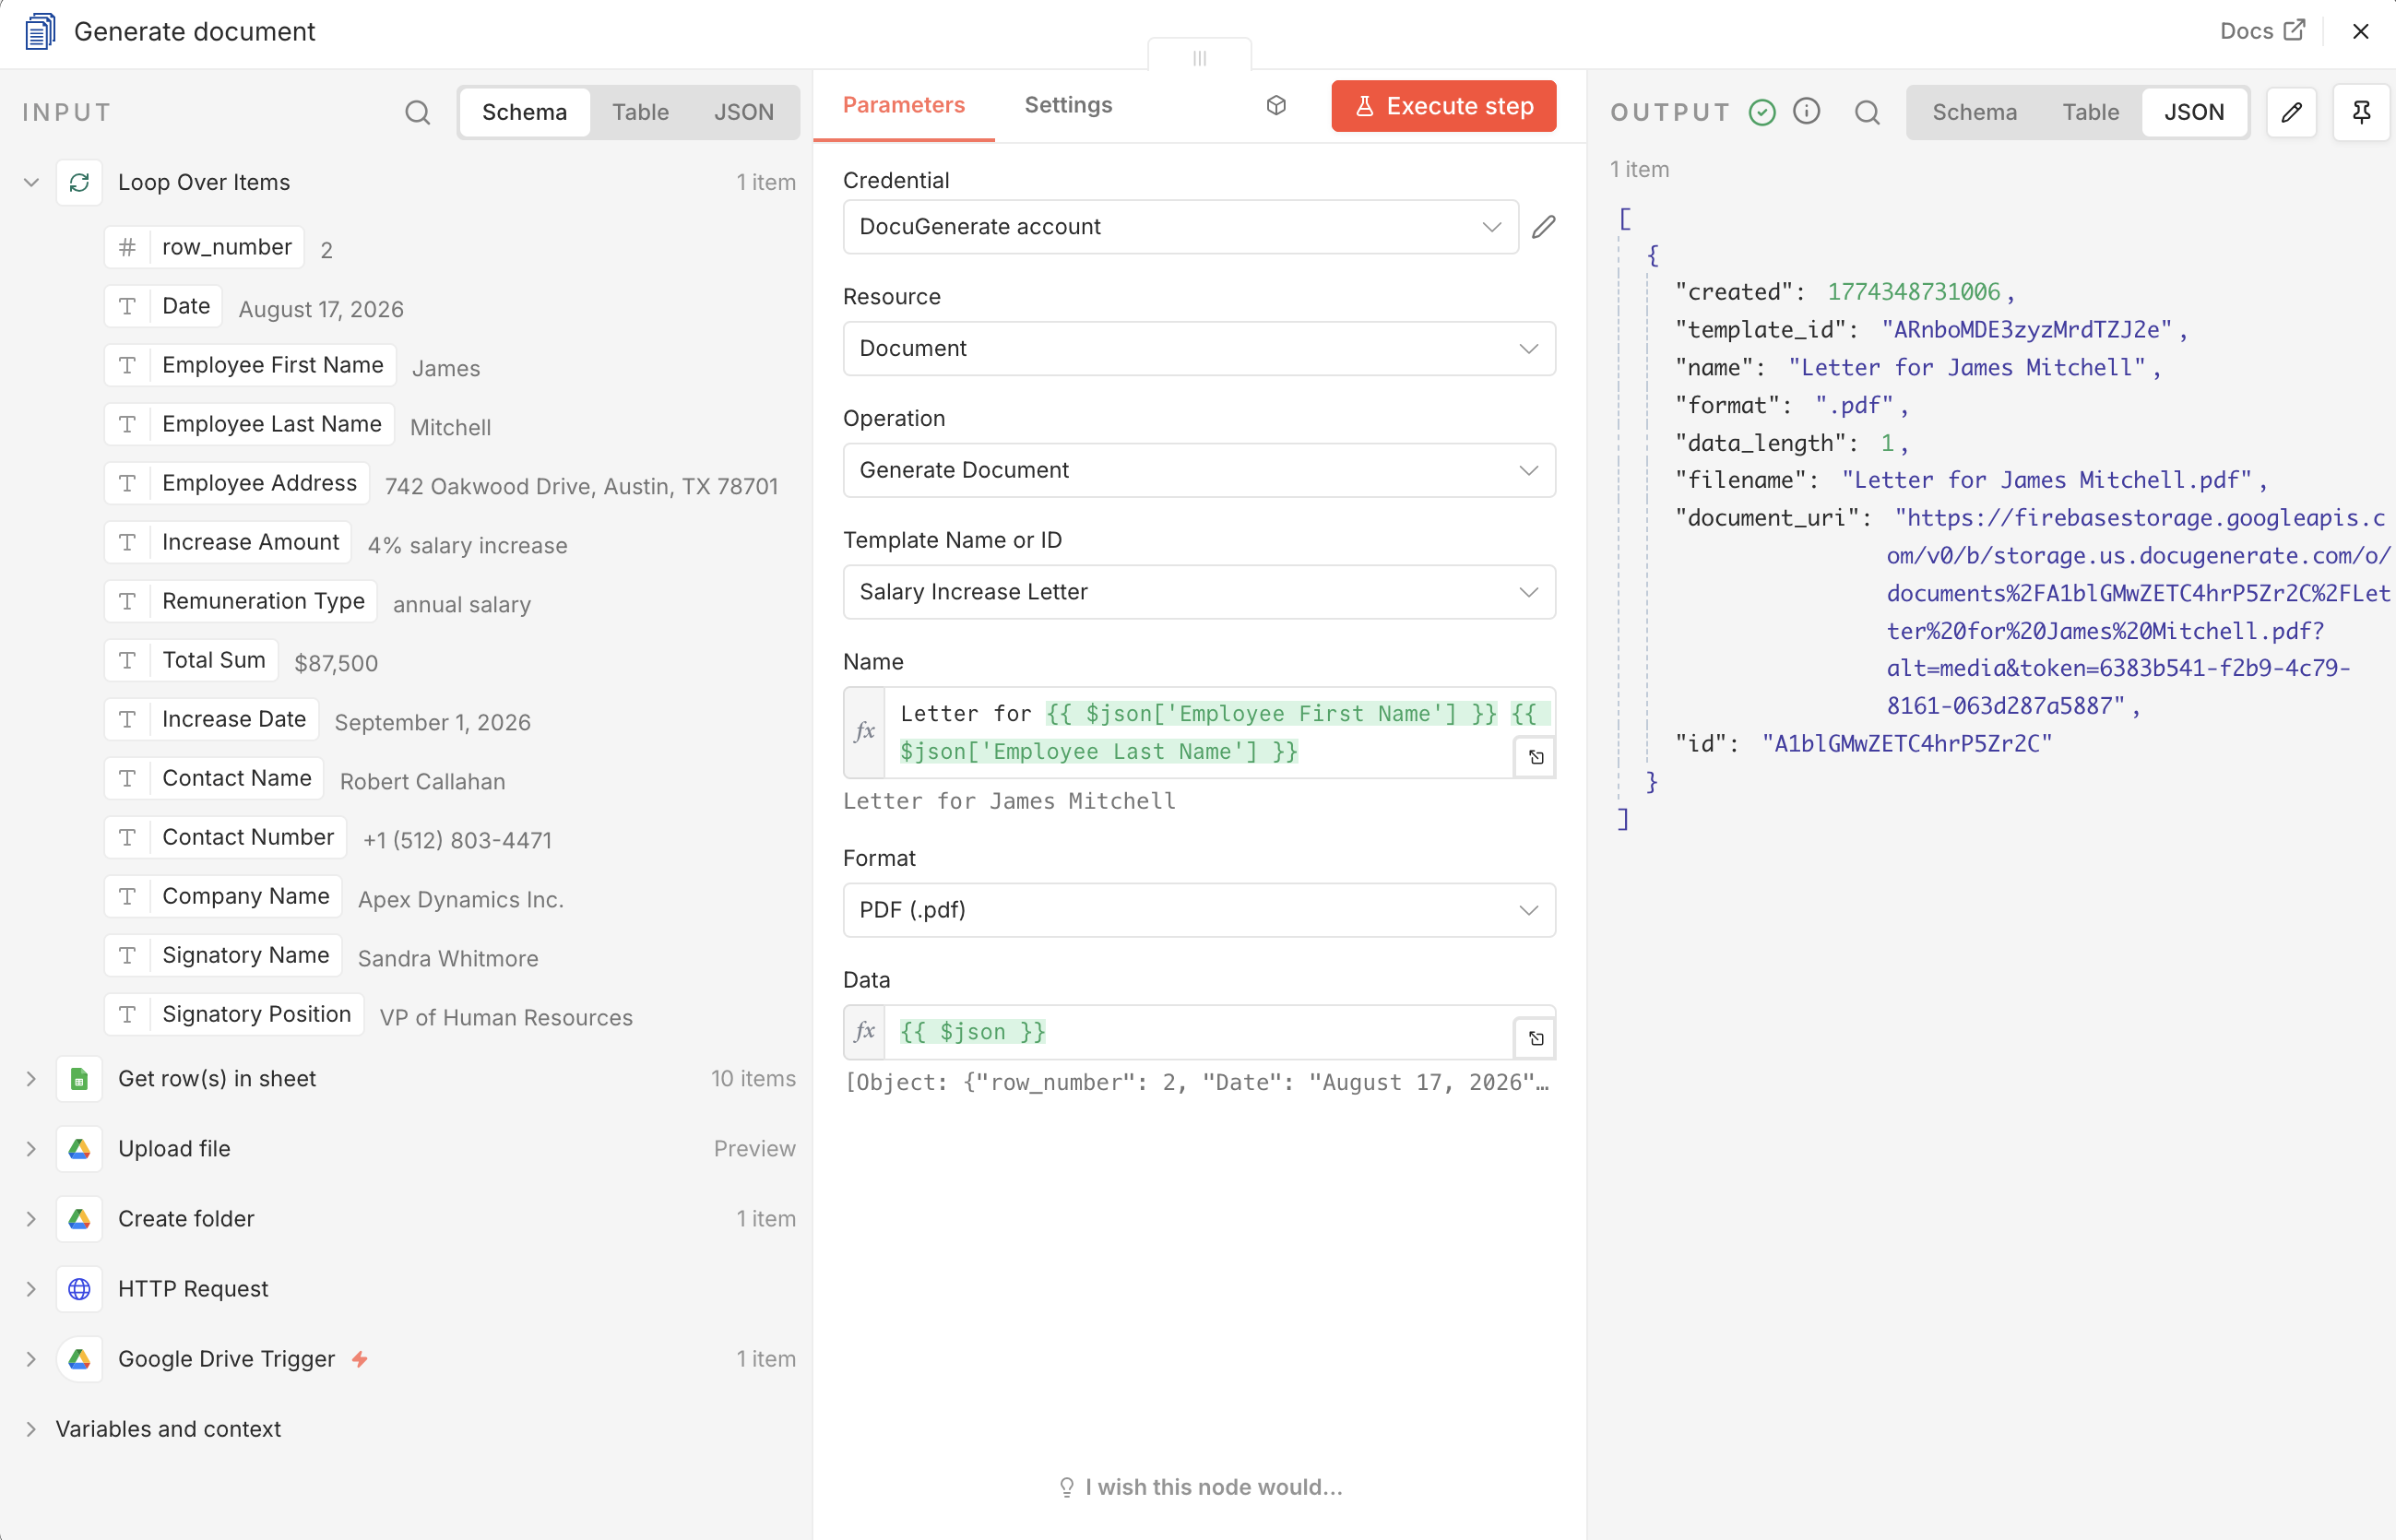
Task: Select the Company Name field
Action: tap(223, 896)
